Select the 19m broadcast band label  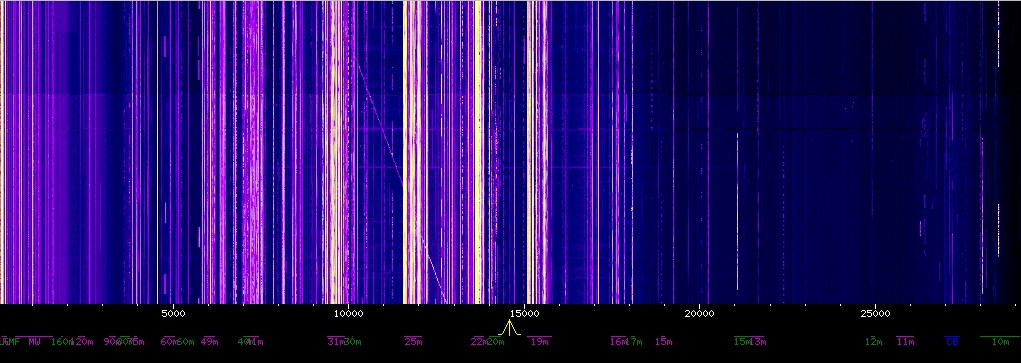click(x=539, y=341)
